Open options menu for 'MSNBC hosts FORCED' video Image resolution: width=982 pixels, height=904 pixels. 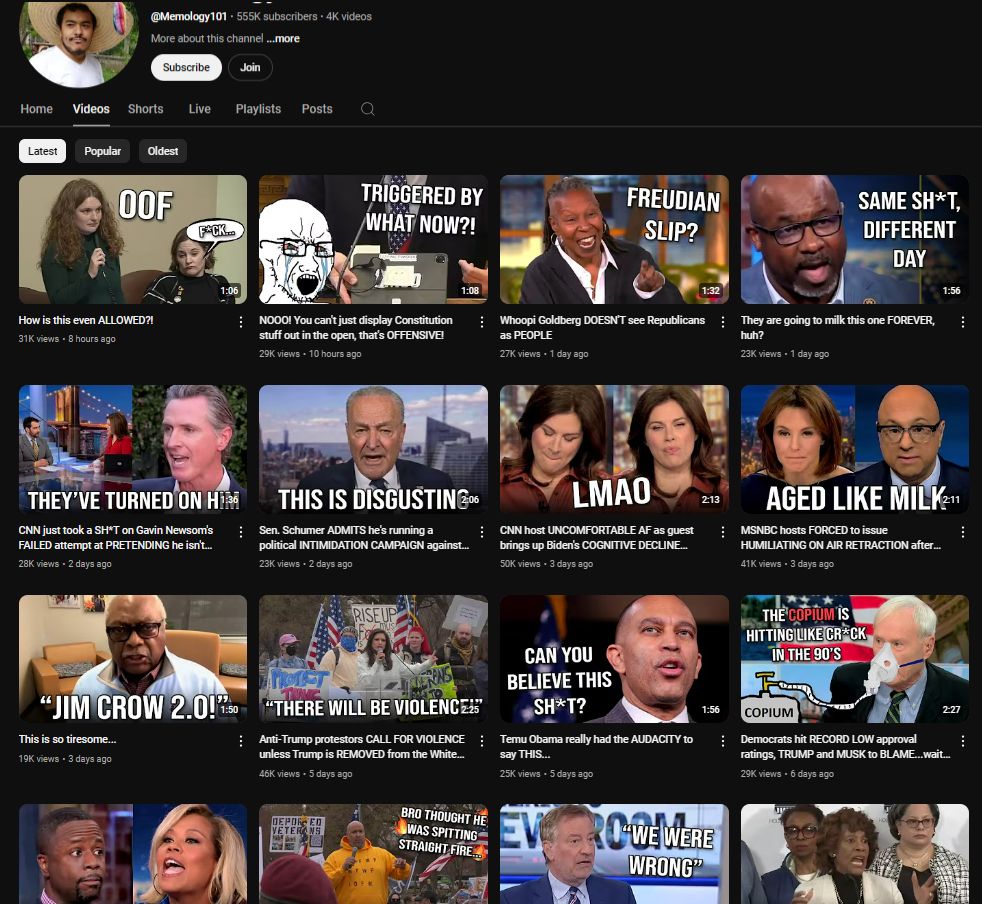963,532
